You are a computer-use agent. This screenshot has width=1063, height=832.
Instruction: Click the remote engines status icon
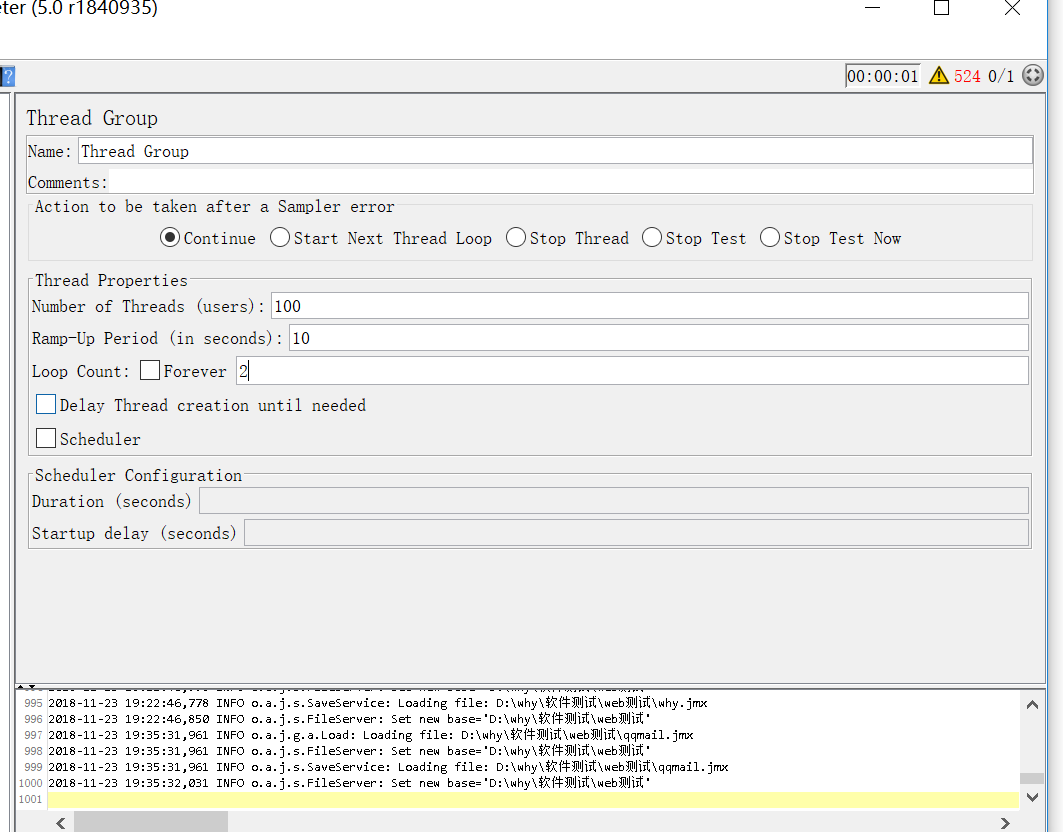coord(1032,76)
